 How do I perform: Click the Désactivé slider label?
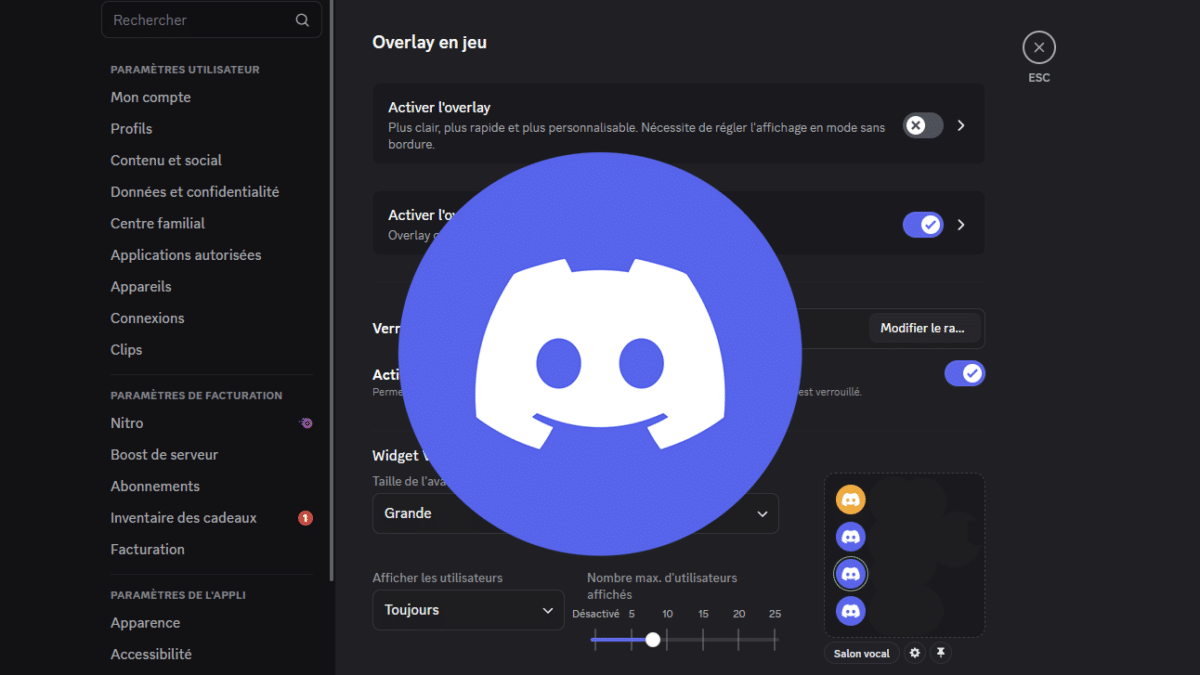[x=596, y=614]
